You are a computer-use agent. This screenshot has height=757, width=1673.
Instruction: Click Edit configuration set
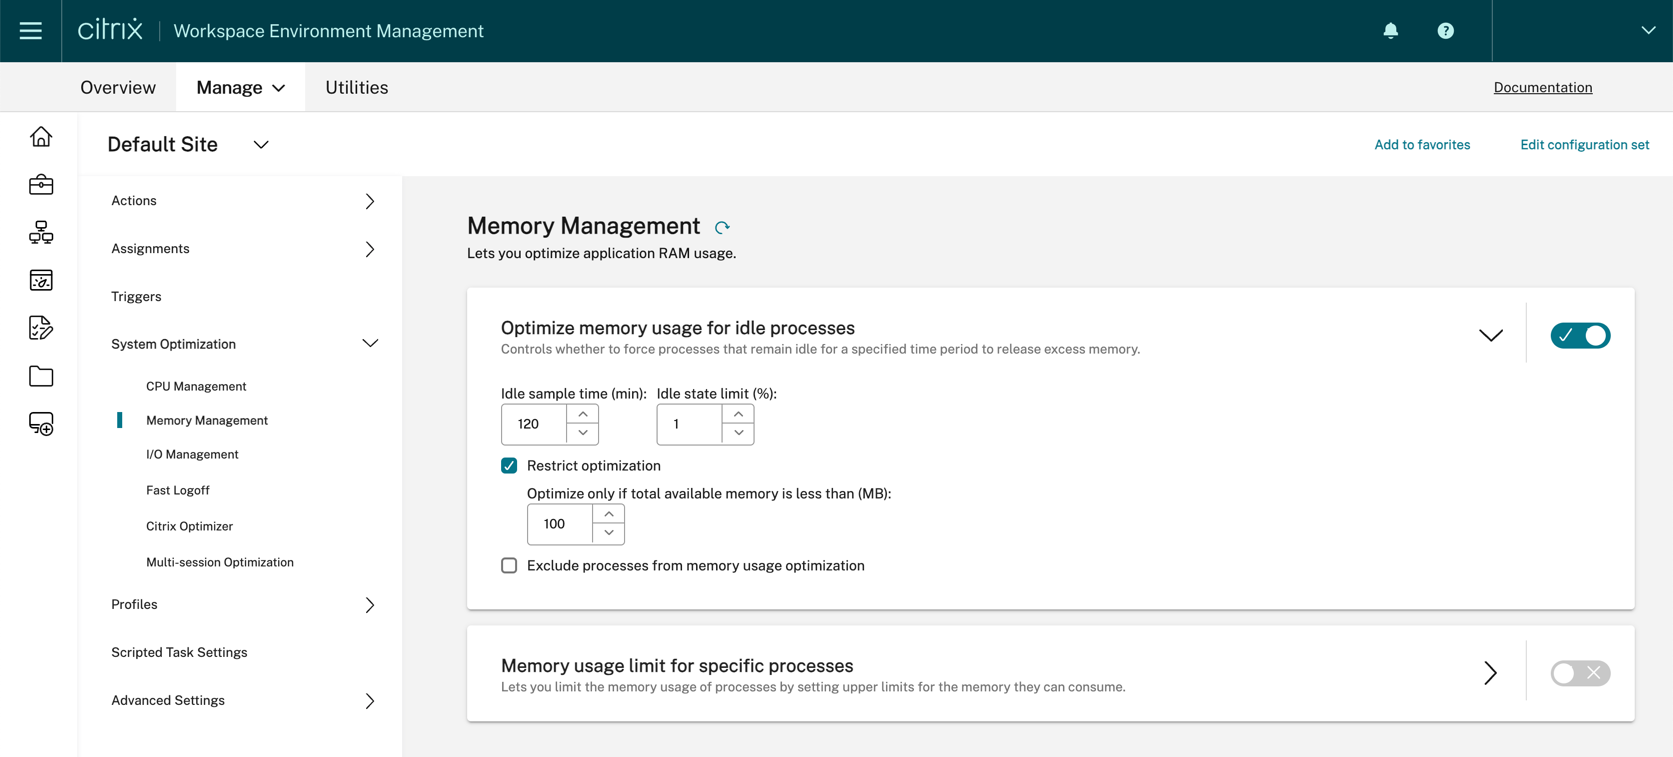pos(1584,145)
